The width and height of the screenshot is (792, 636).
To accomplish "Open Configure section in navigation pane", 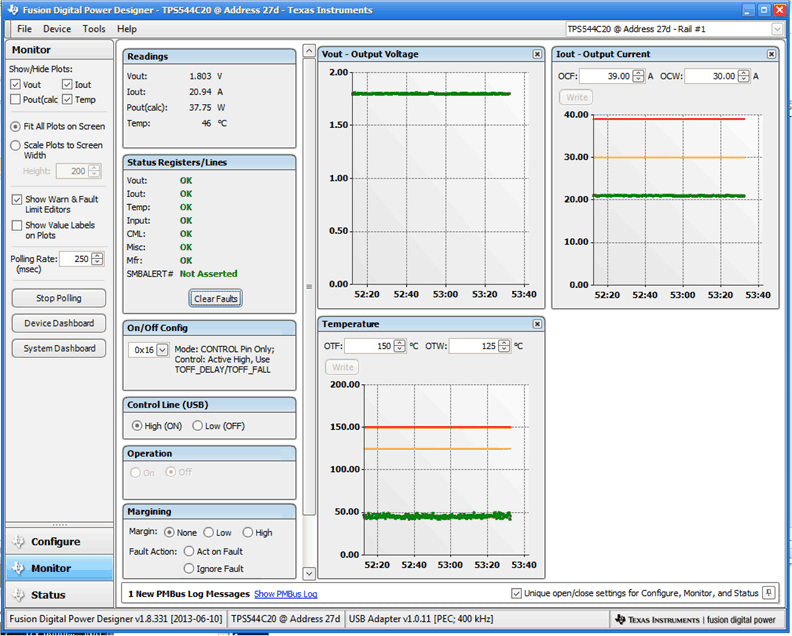I will click(57, 542).
